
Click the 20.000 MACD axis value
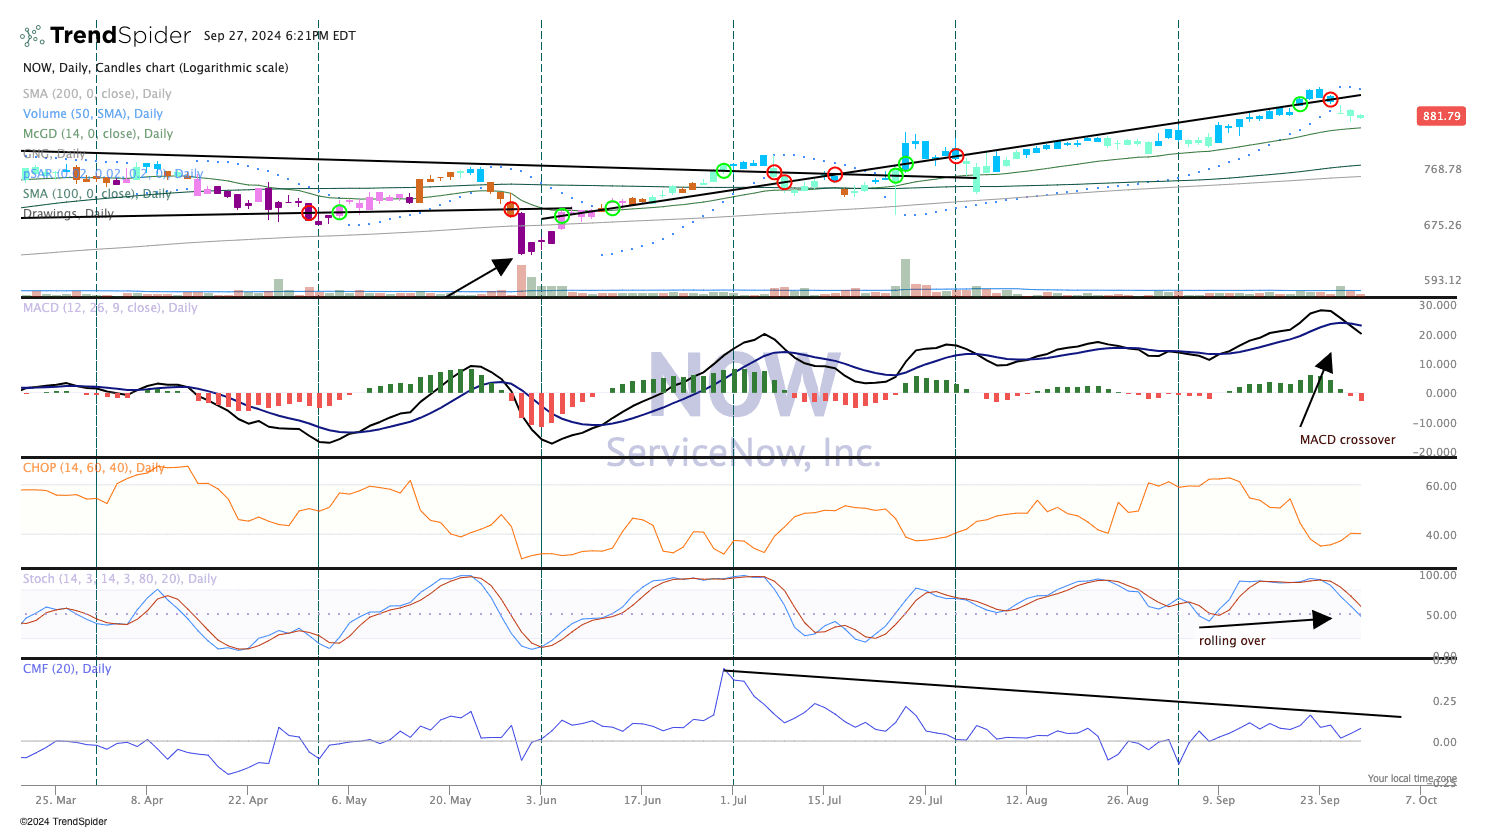point(1438,335)
